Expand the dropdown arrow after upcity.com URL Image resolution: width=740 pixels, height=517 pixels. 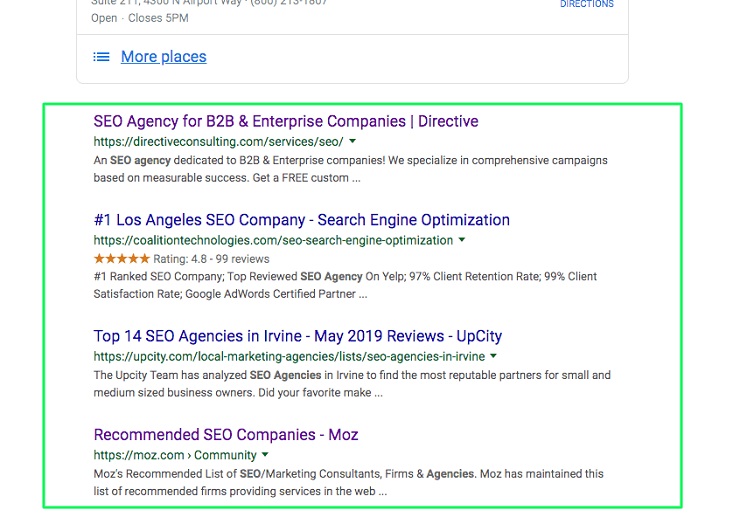[x=493, y=356]
